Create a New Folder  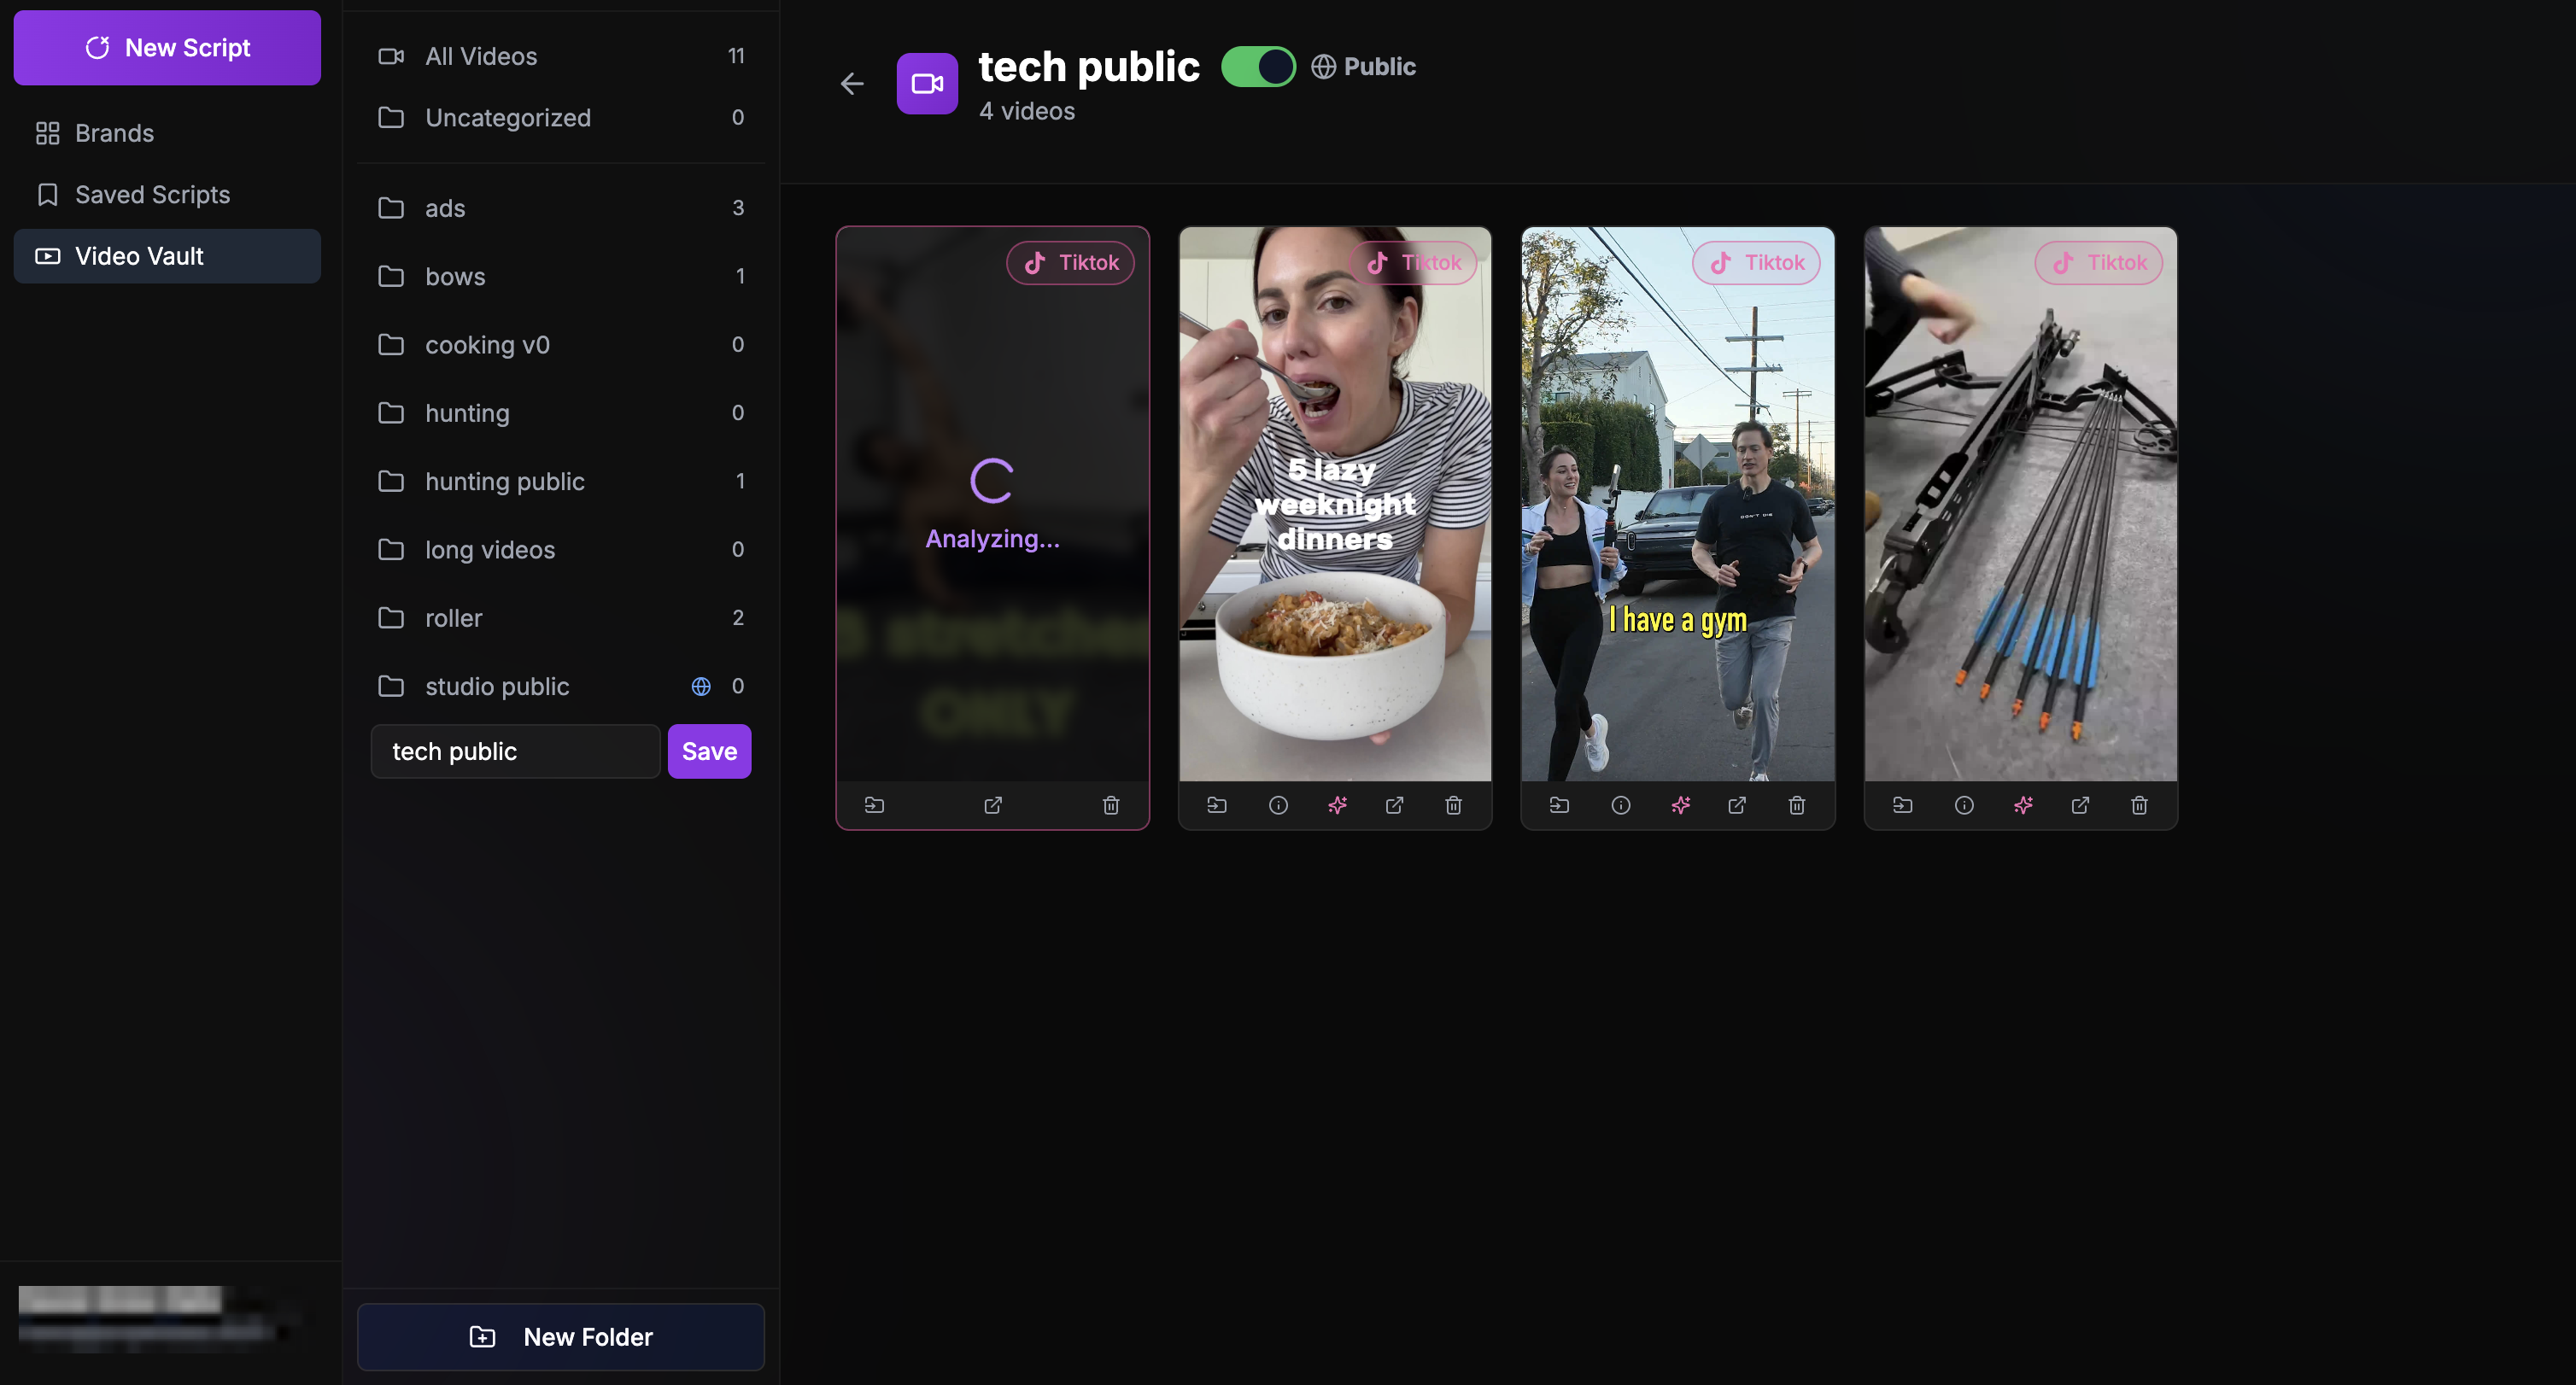(560, 1336)
